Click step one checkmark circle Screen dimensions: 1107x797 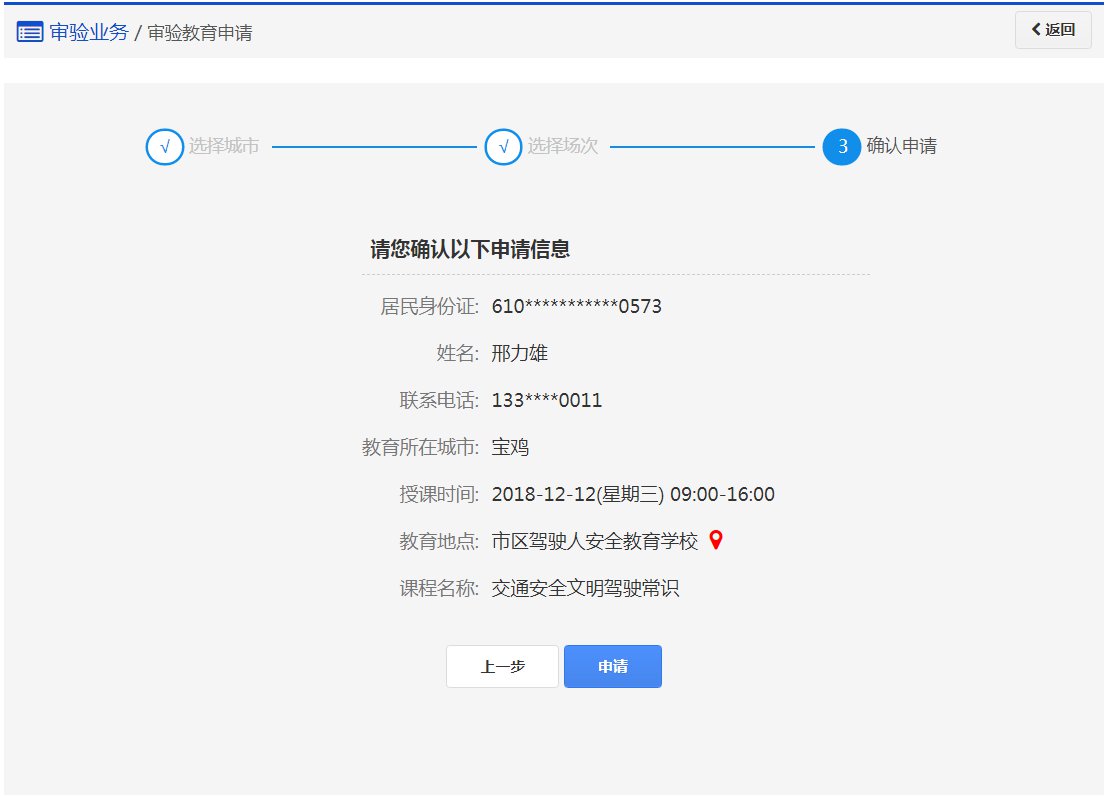164,147
